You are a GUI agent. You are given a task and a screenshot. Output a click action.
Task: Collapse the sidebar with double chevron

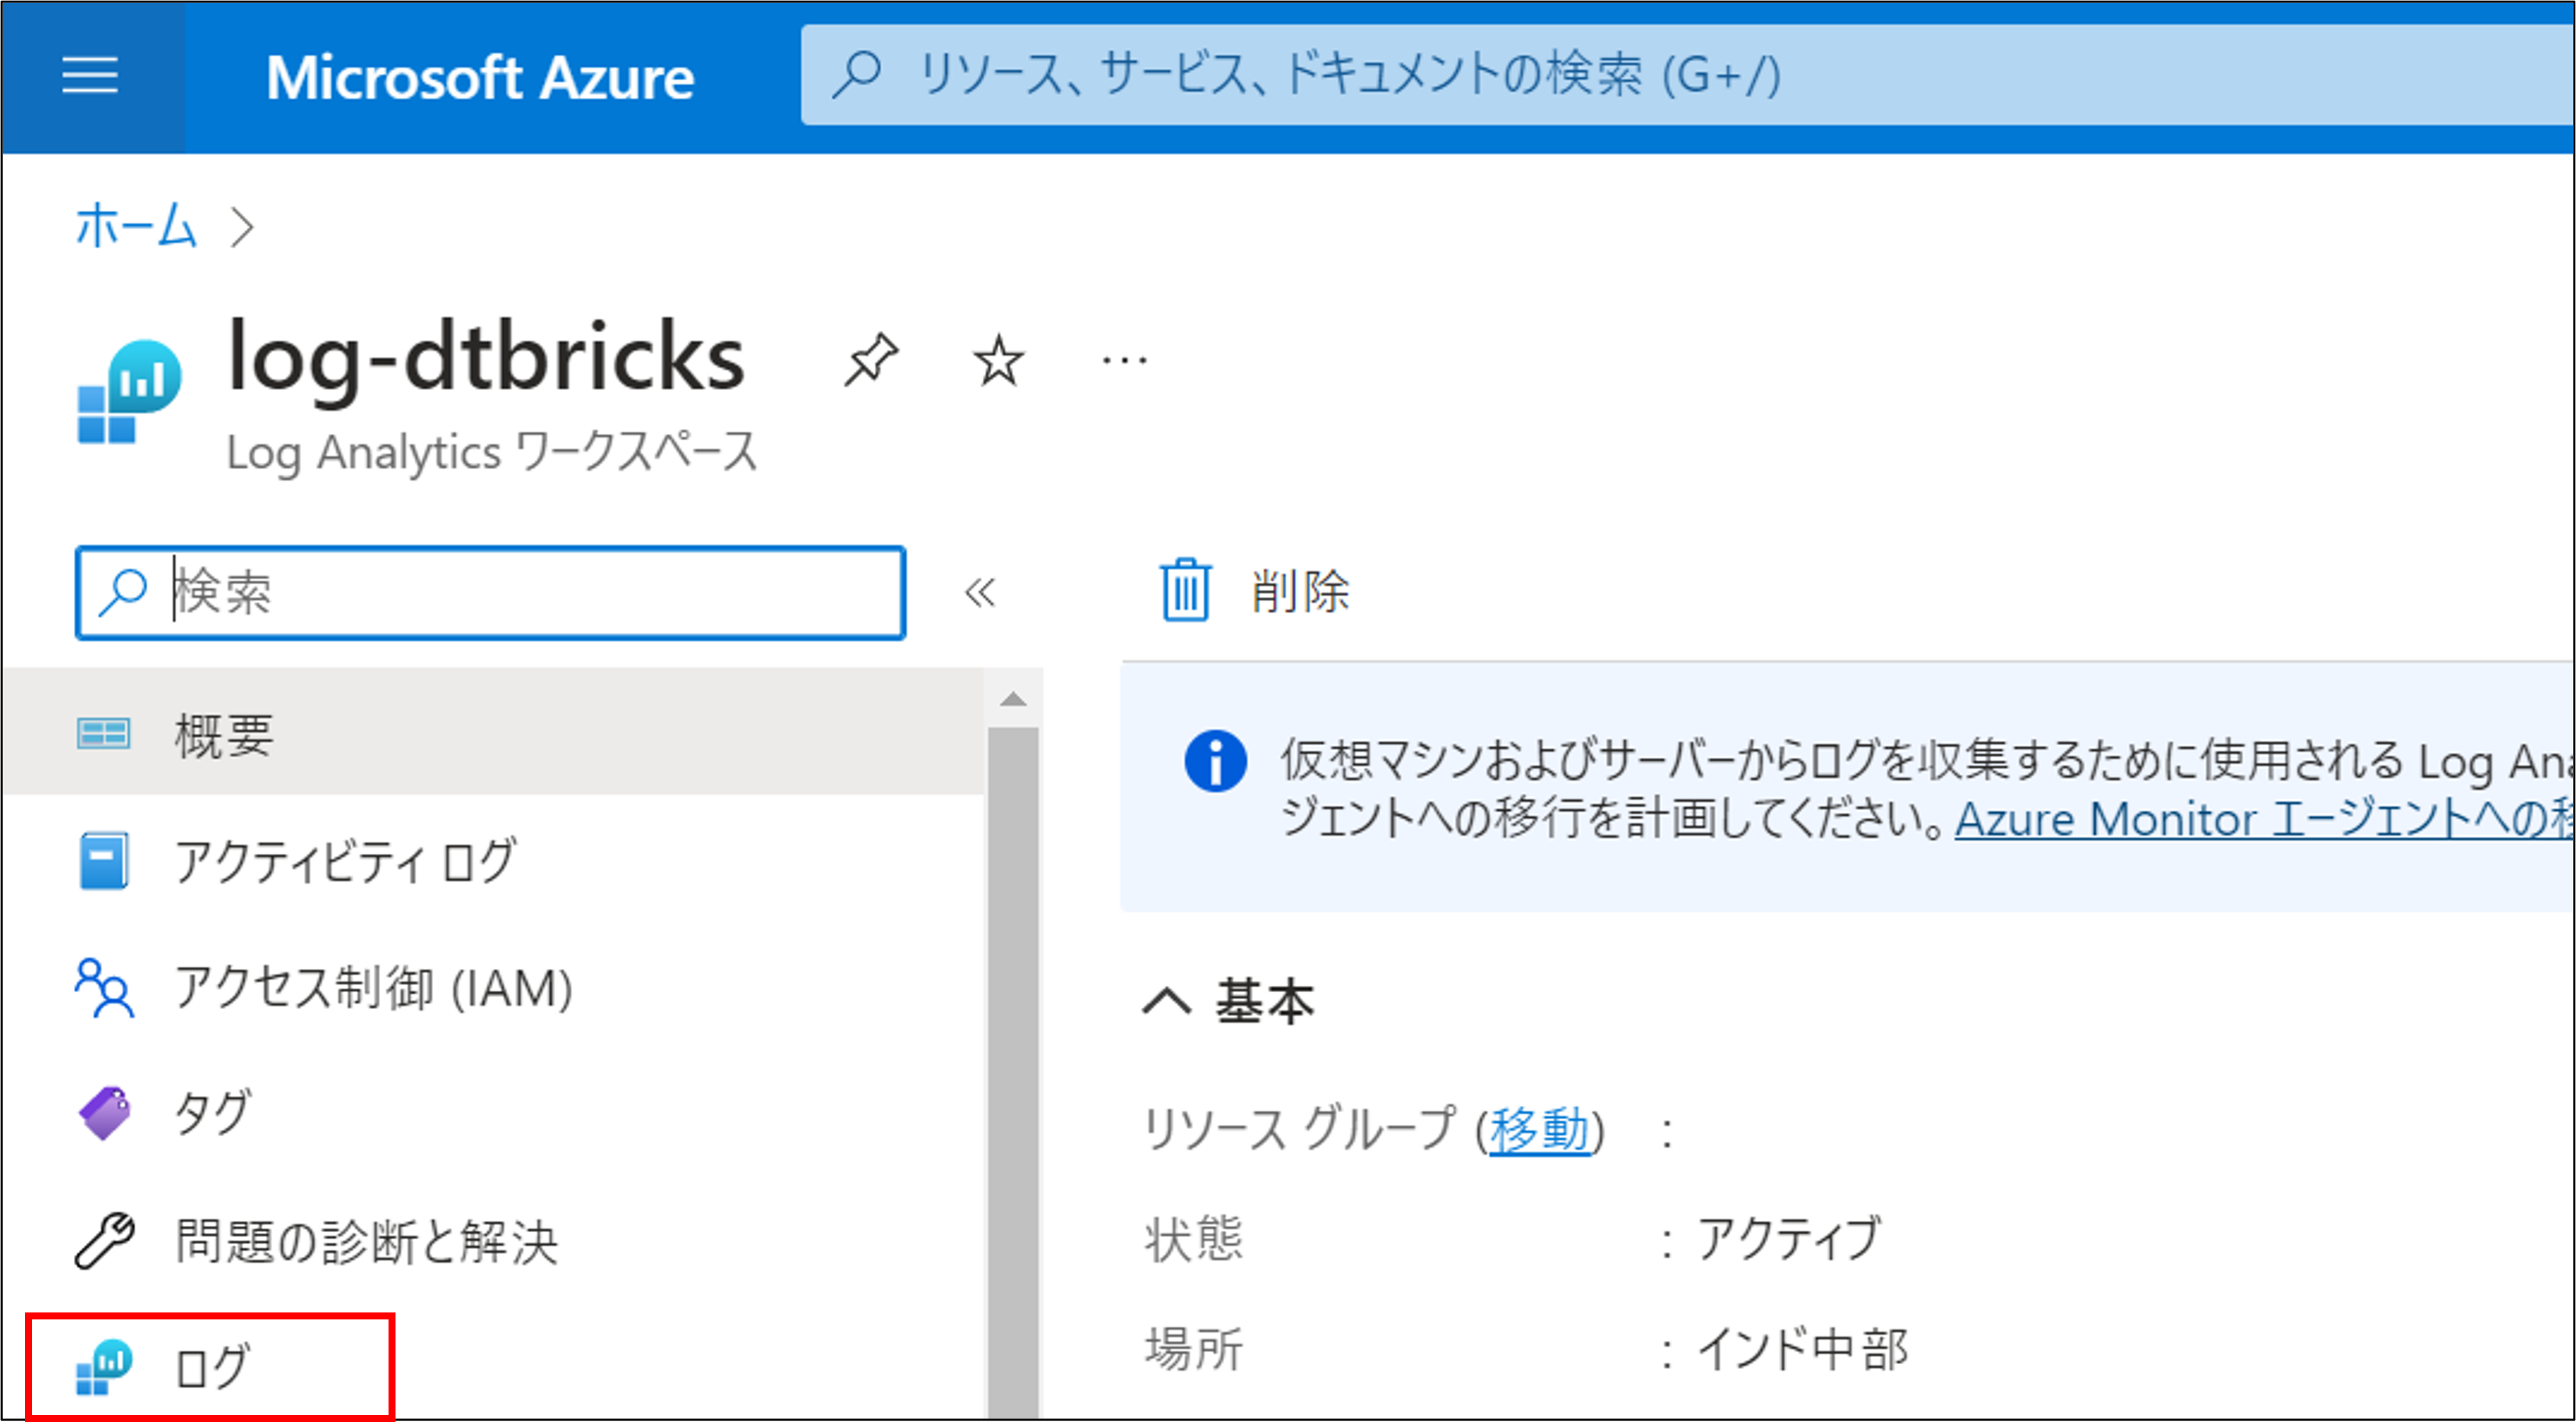pos(980,592)
